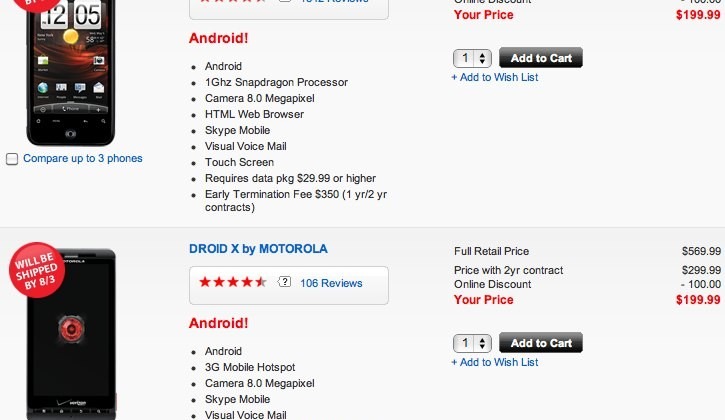Open the DROID X phone image

71,334
